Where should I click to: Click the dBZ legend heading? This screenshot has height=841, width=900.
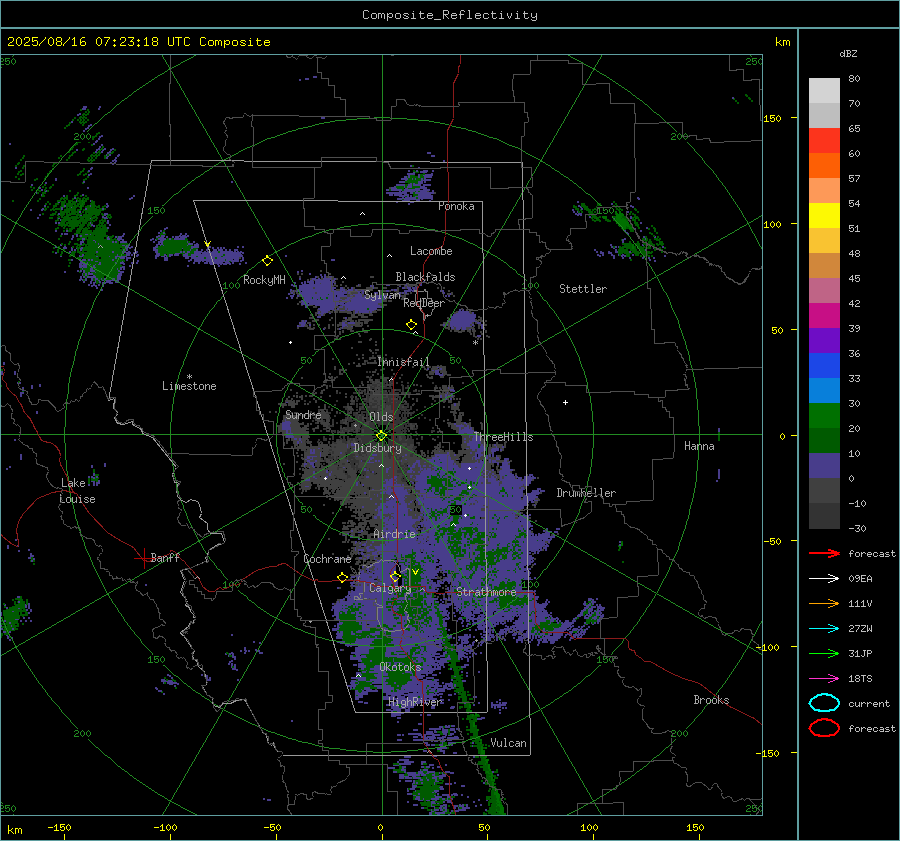[848, 53]
